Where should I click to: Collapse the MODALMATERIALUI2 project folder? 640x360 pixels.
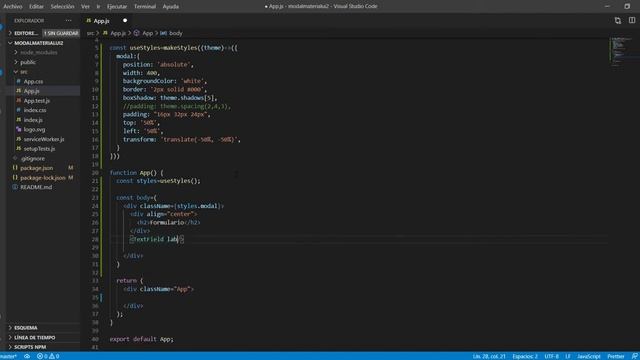[43, 43]
